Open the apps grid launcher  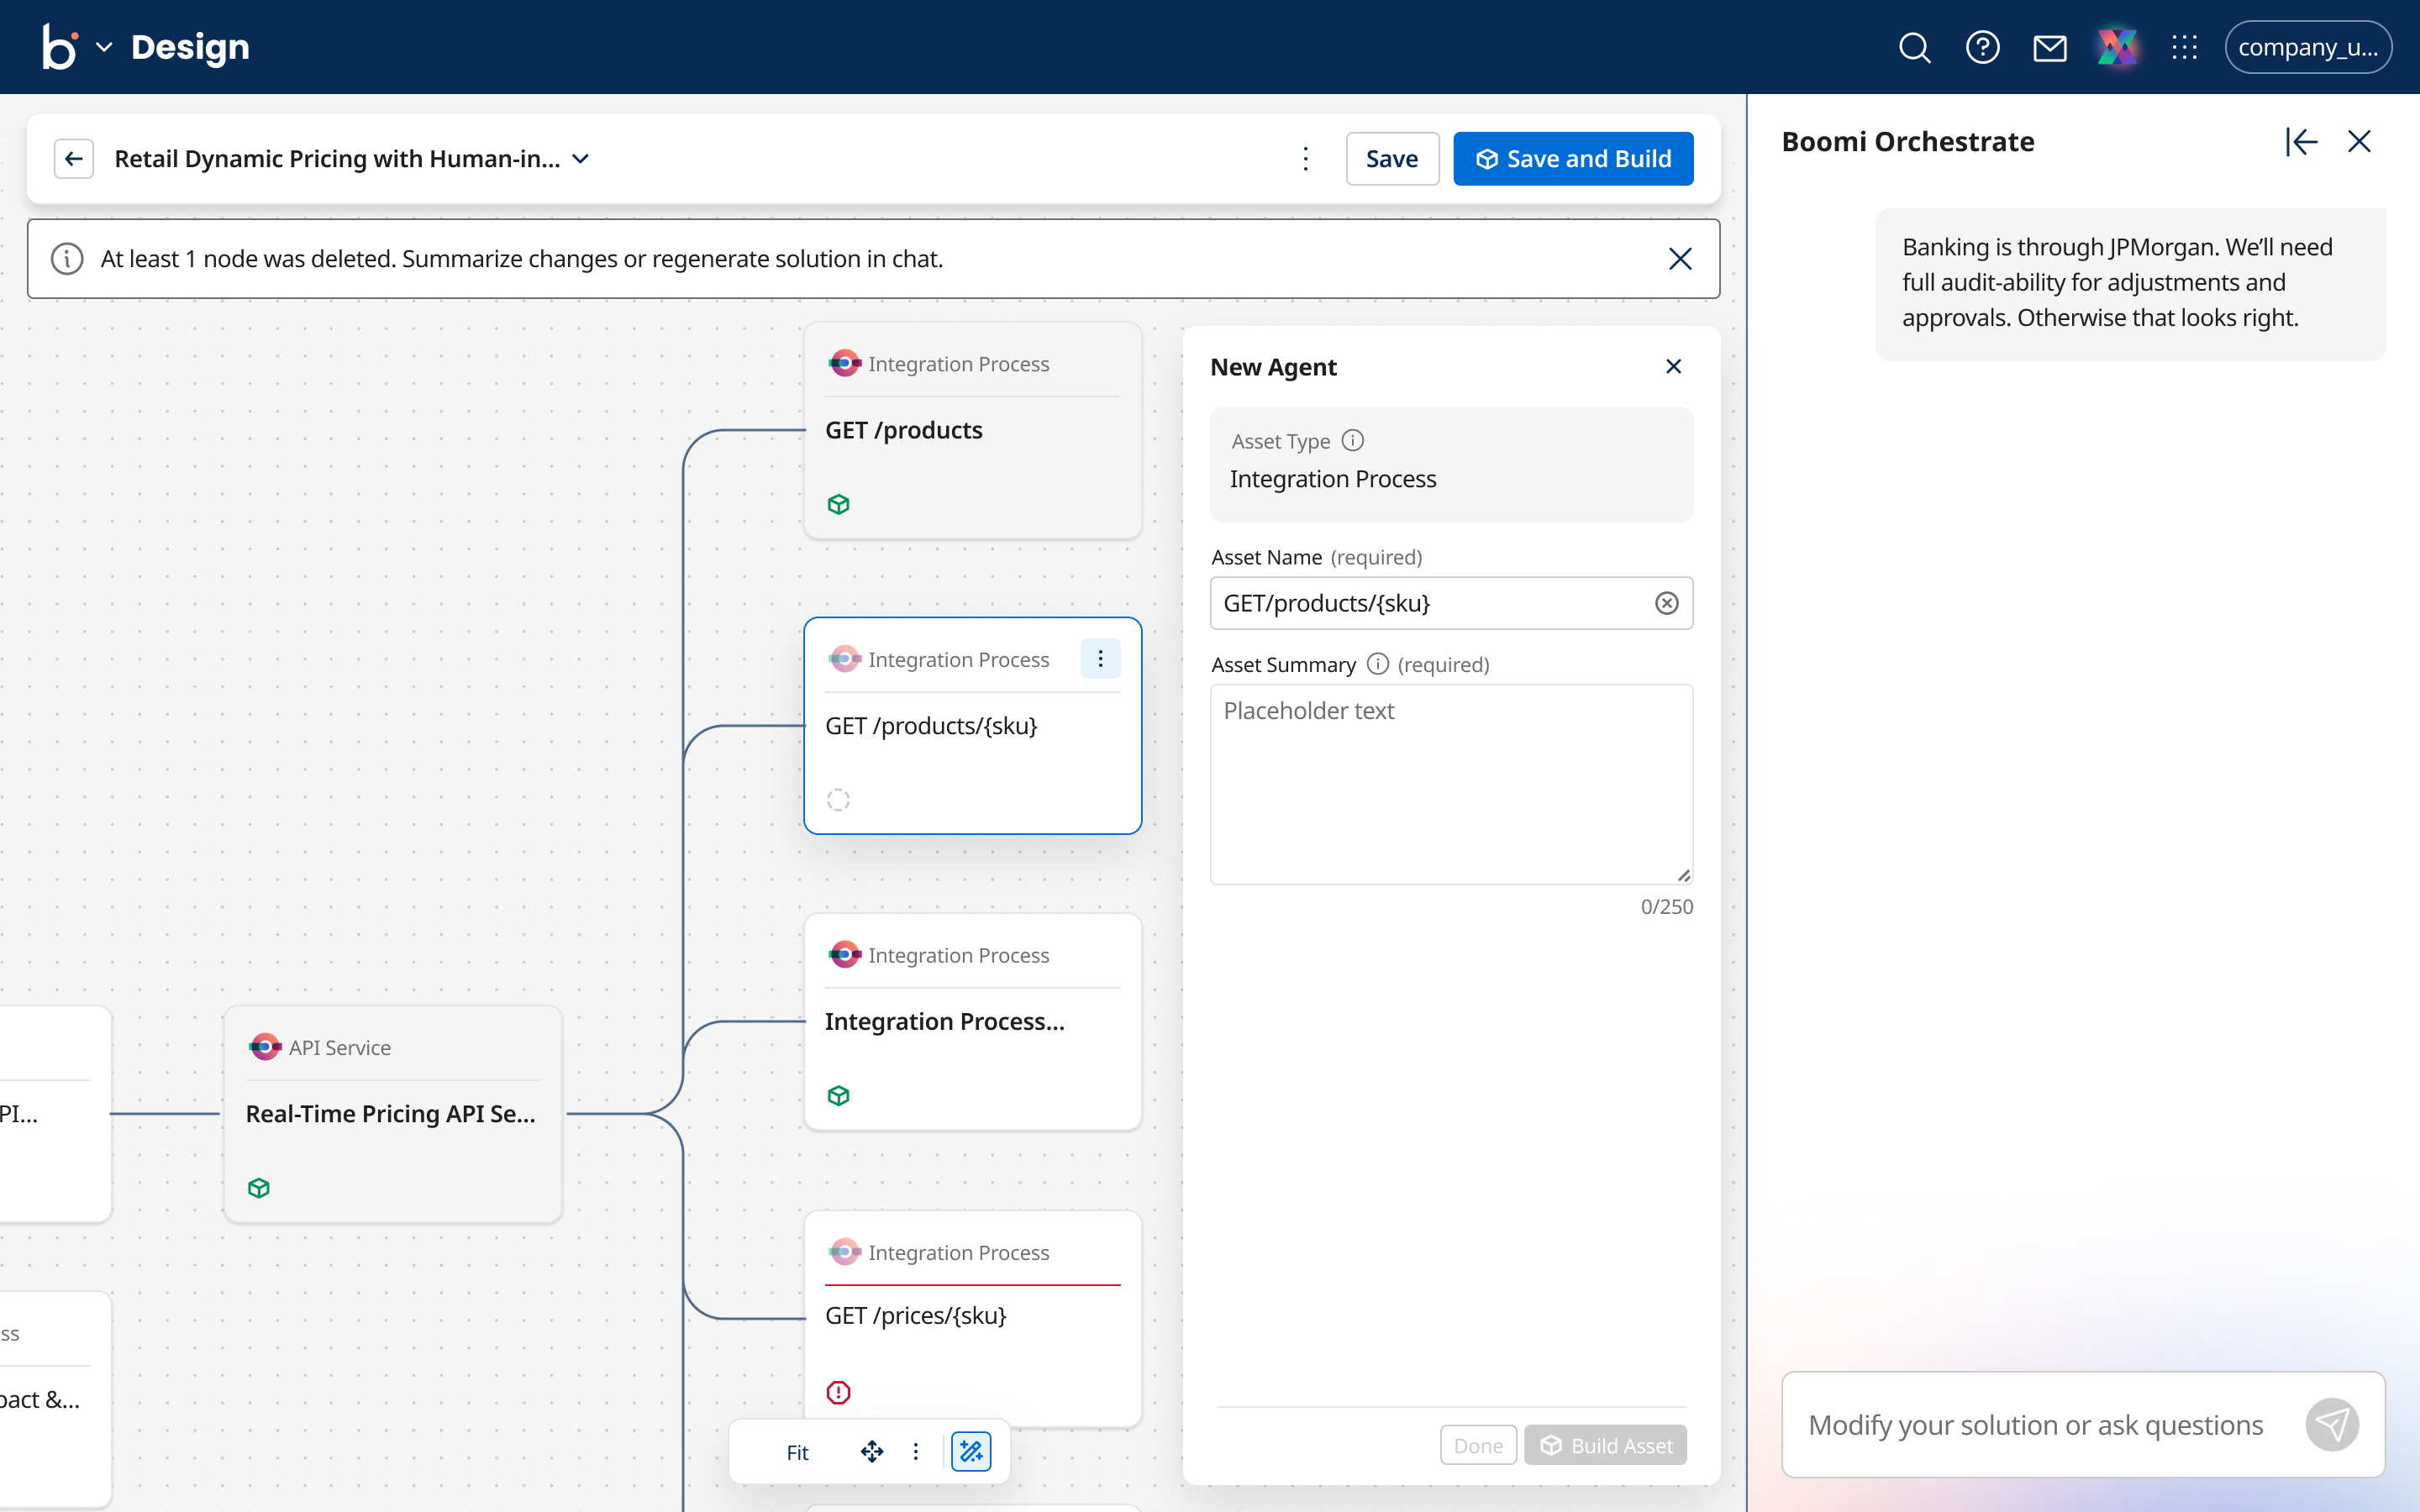tap(2185, 47)
